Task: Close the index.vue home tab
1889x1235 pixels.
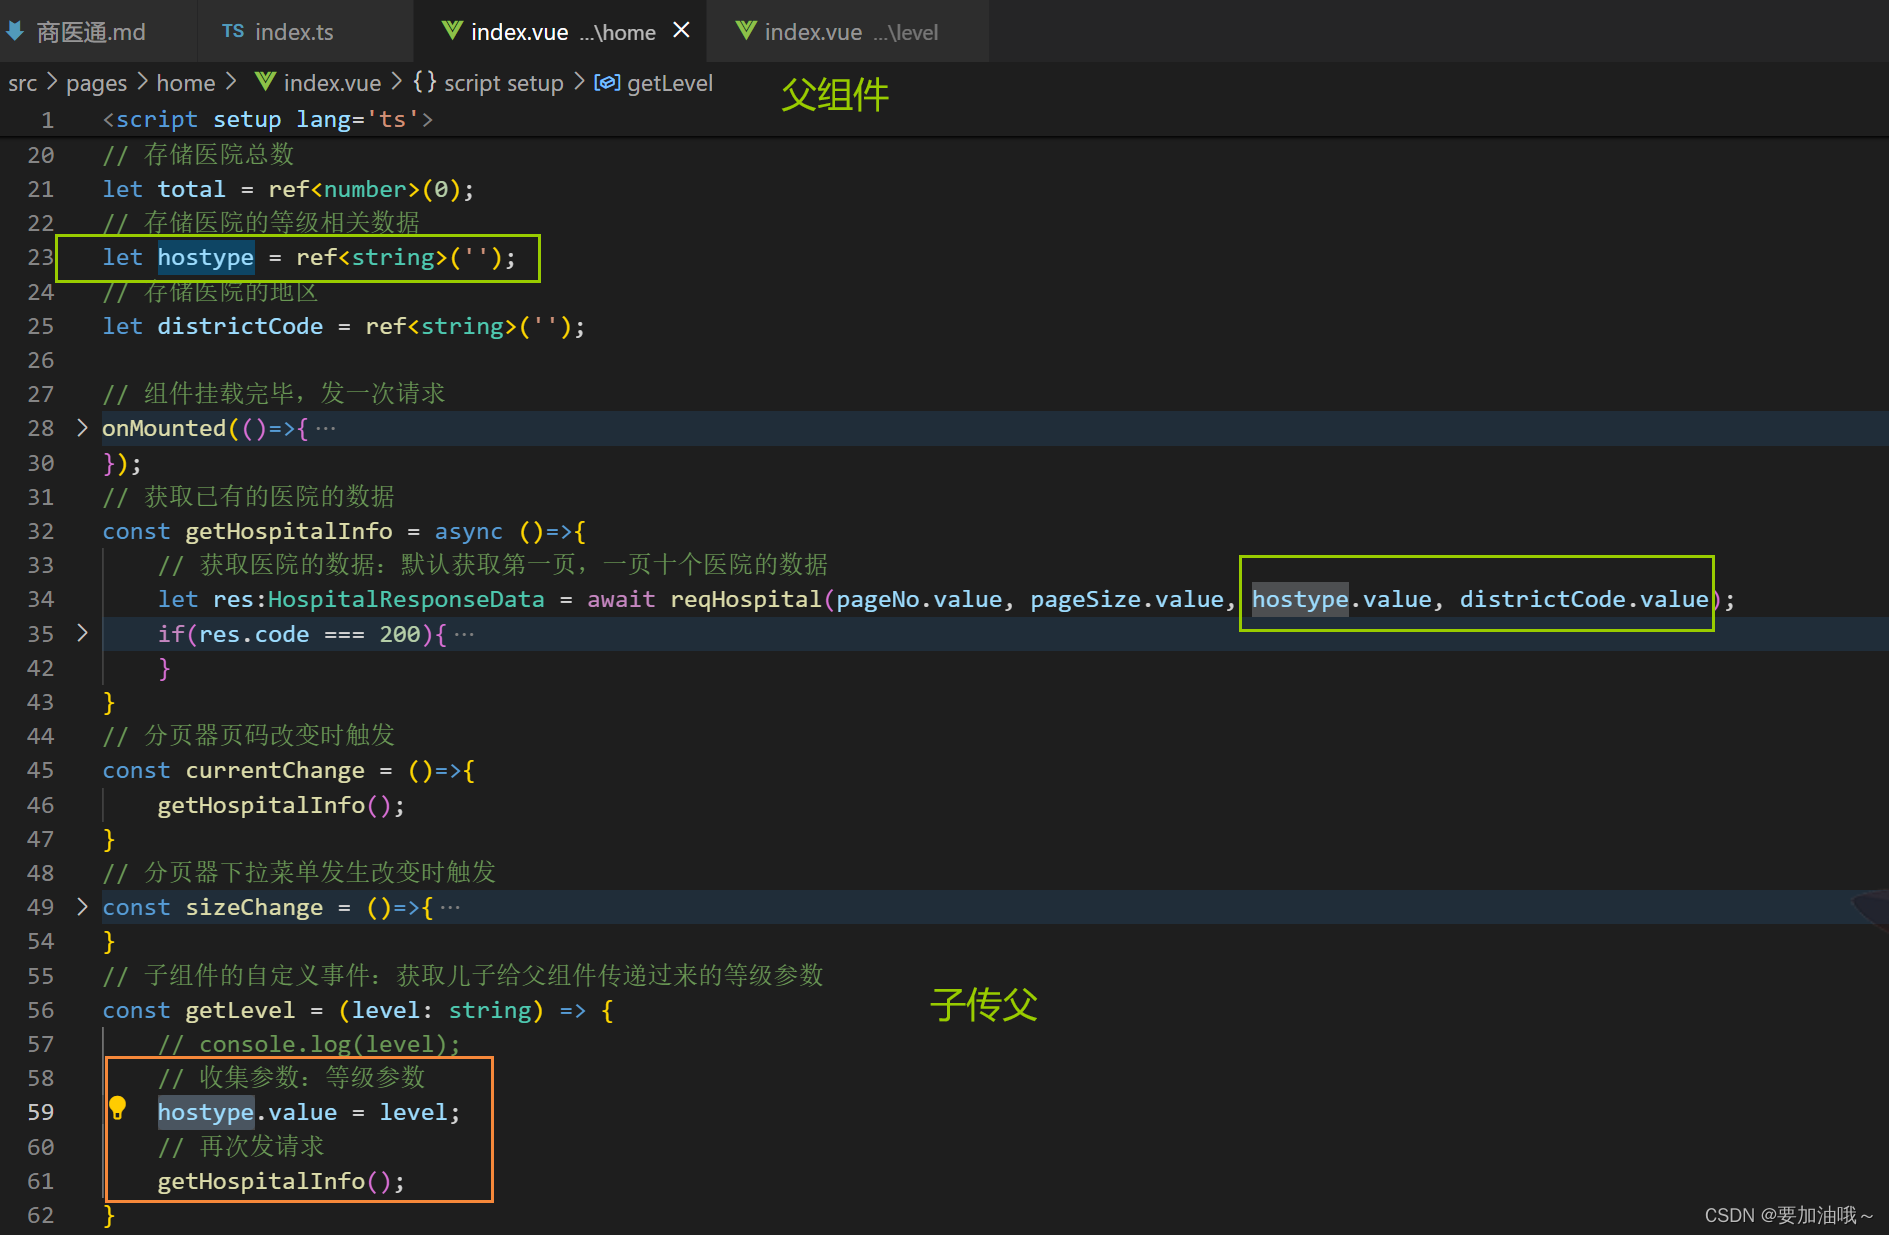Action: click(681, 30)
